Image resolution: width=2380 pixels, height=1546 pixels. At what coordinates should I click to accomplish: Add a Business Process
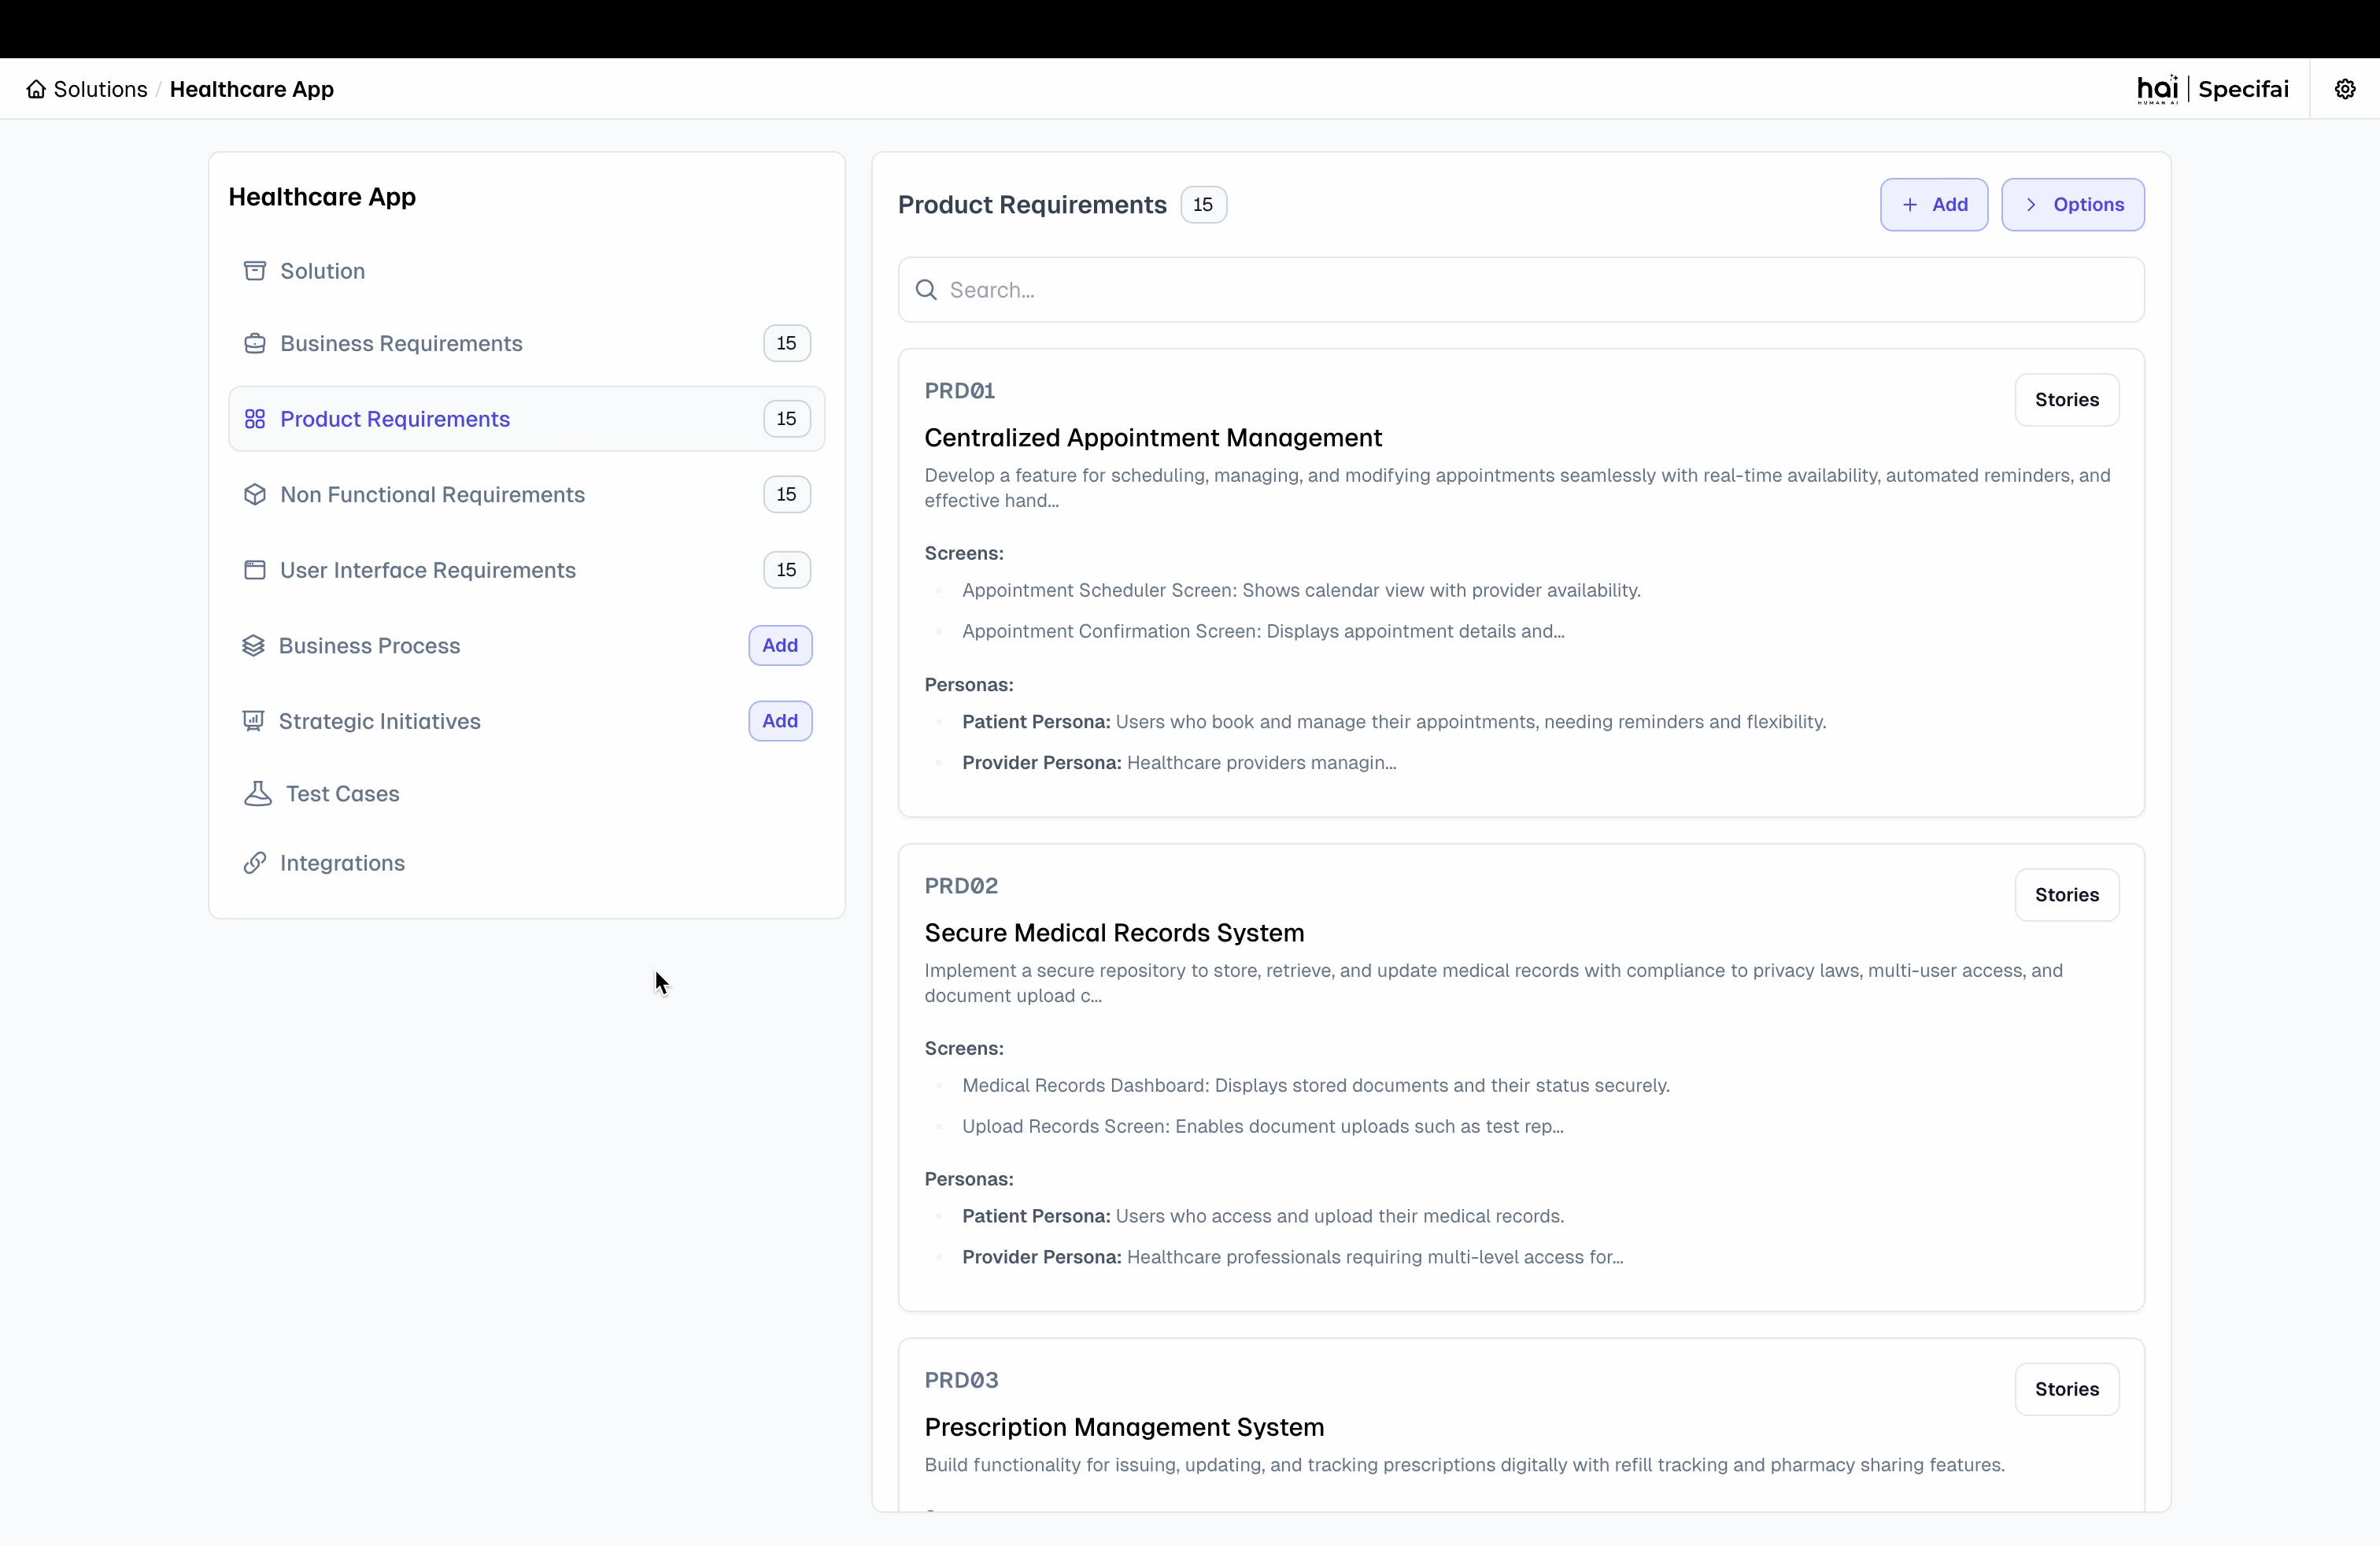coord(780,645)
